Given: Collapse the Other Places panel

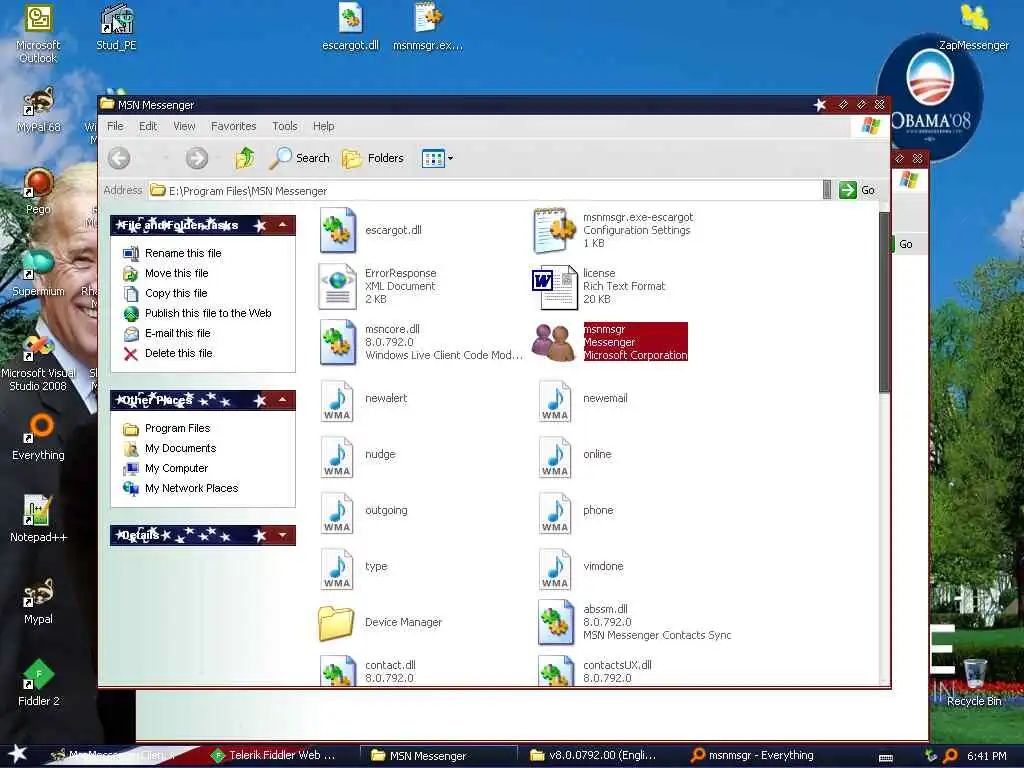Looking at the screenshot, I should coord(283,400).
